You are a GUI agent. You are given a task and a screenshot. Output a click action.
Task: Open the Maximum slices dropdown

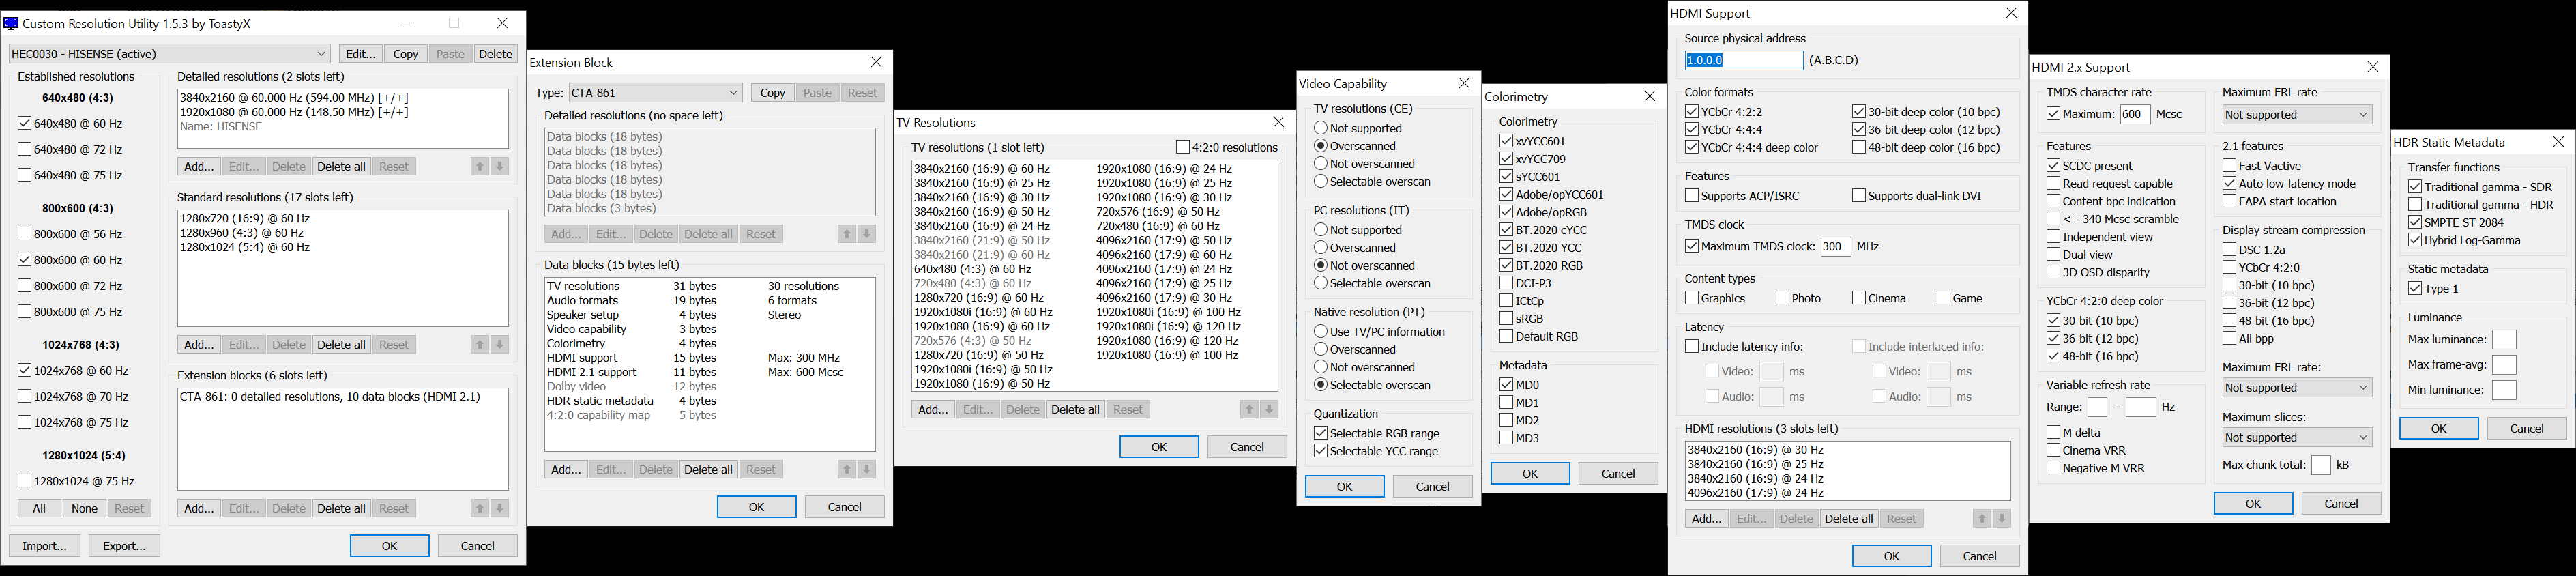click(x=2296, y=438)
